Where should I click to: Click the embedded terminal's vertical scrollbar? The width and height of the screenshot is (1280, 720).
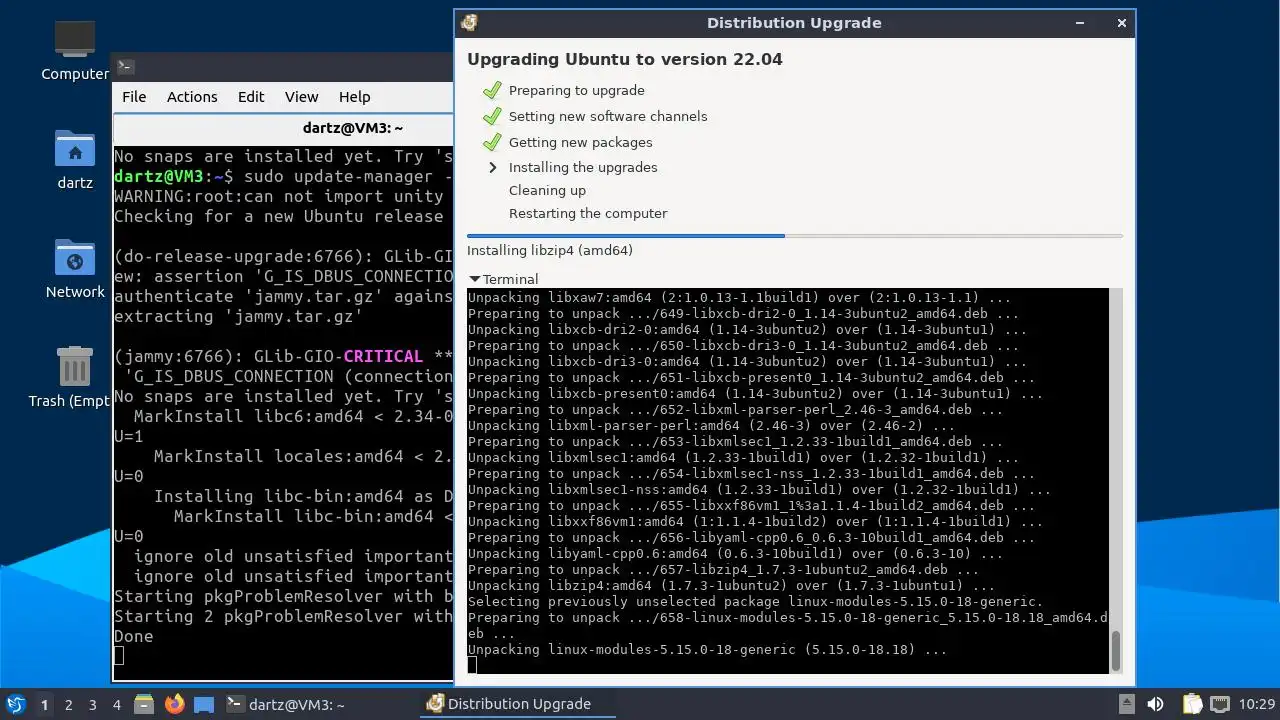click(x=1116, y=481)
